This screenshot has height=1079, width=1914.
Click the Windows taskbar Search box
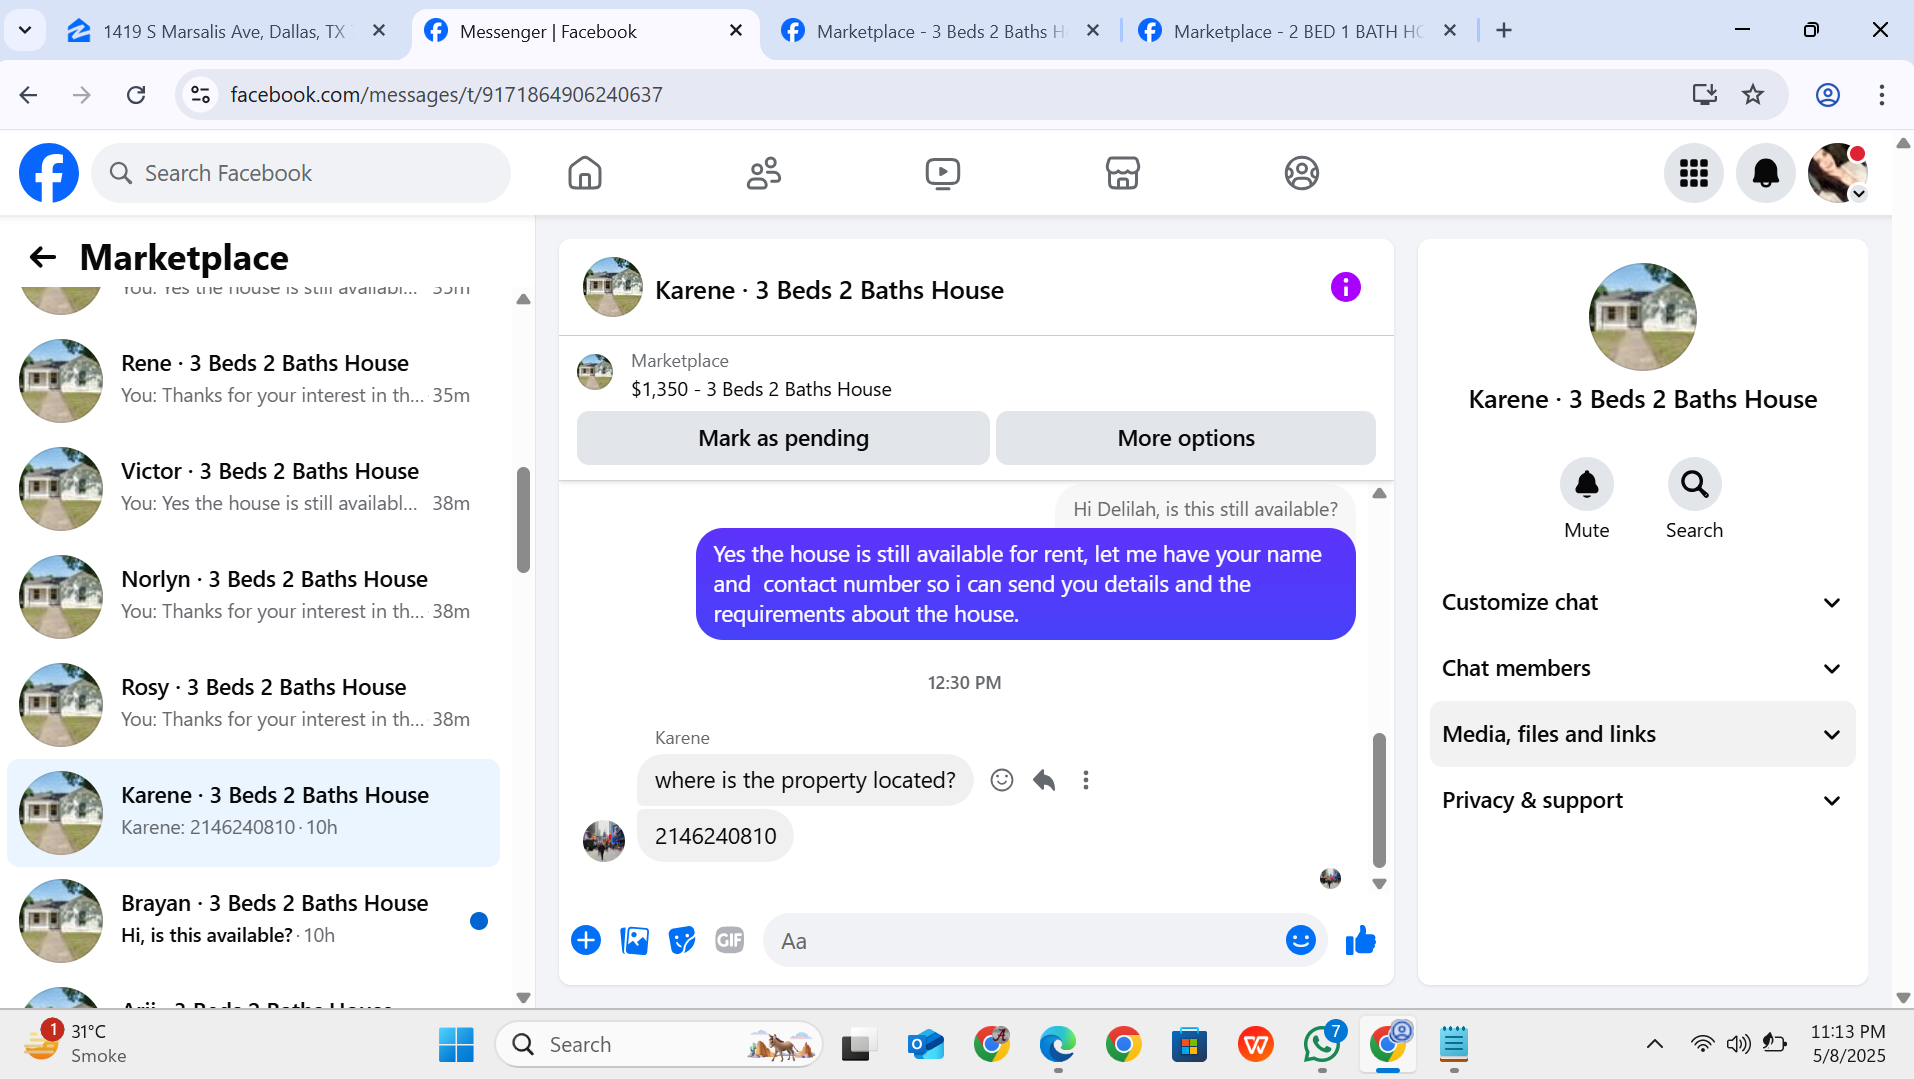(659, 1045)
